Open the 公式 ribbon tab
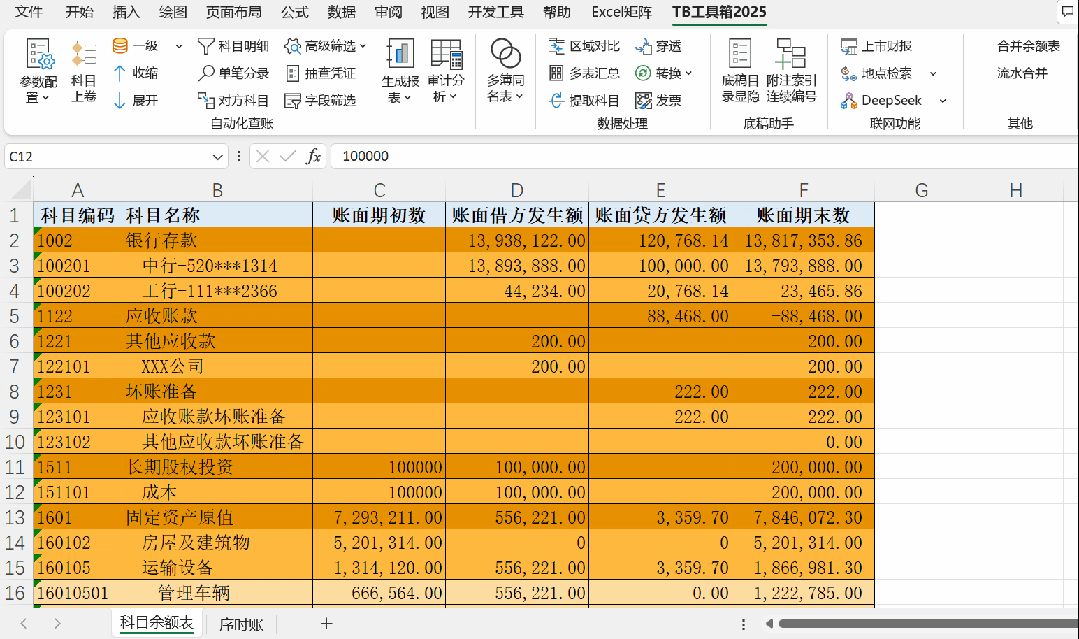1079x639 pixels. [x=295, y=12]
